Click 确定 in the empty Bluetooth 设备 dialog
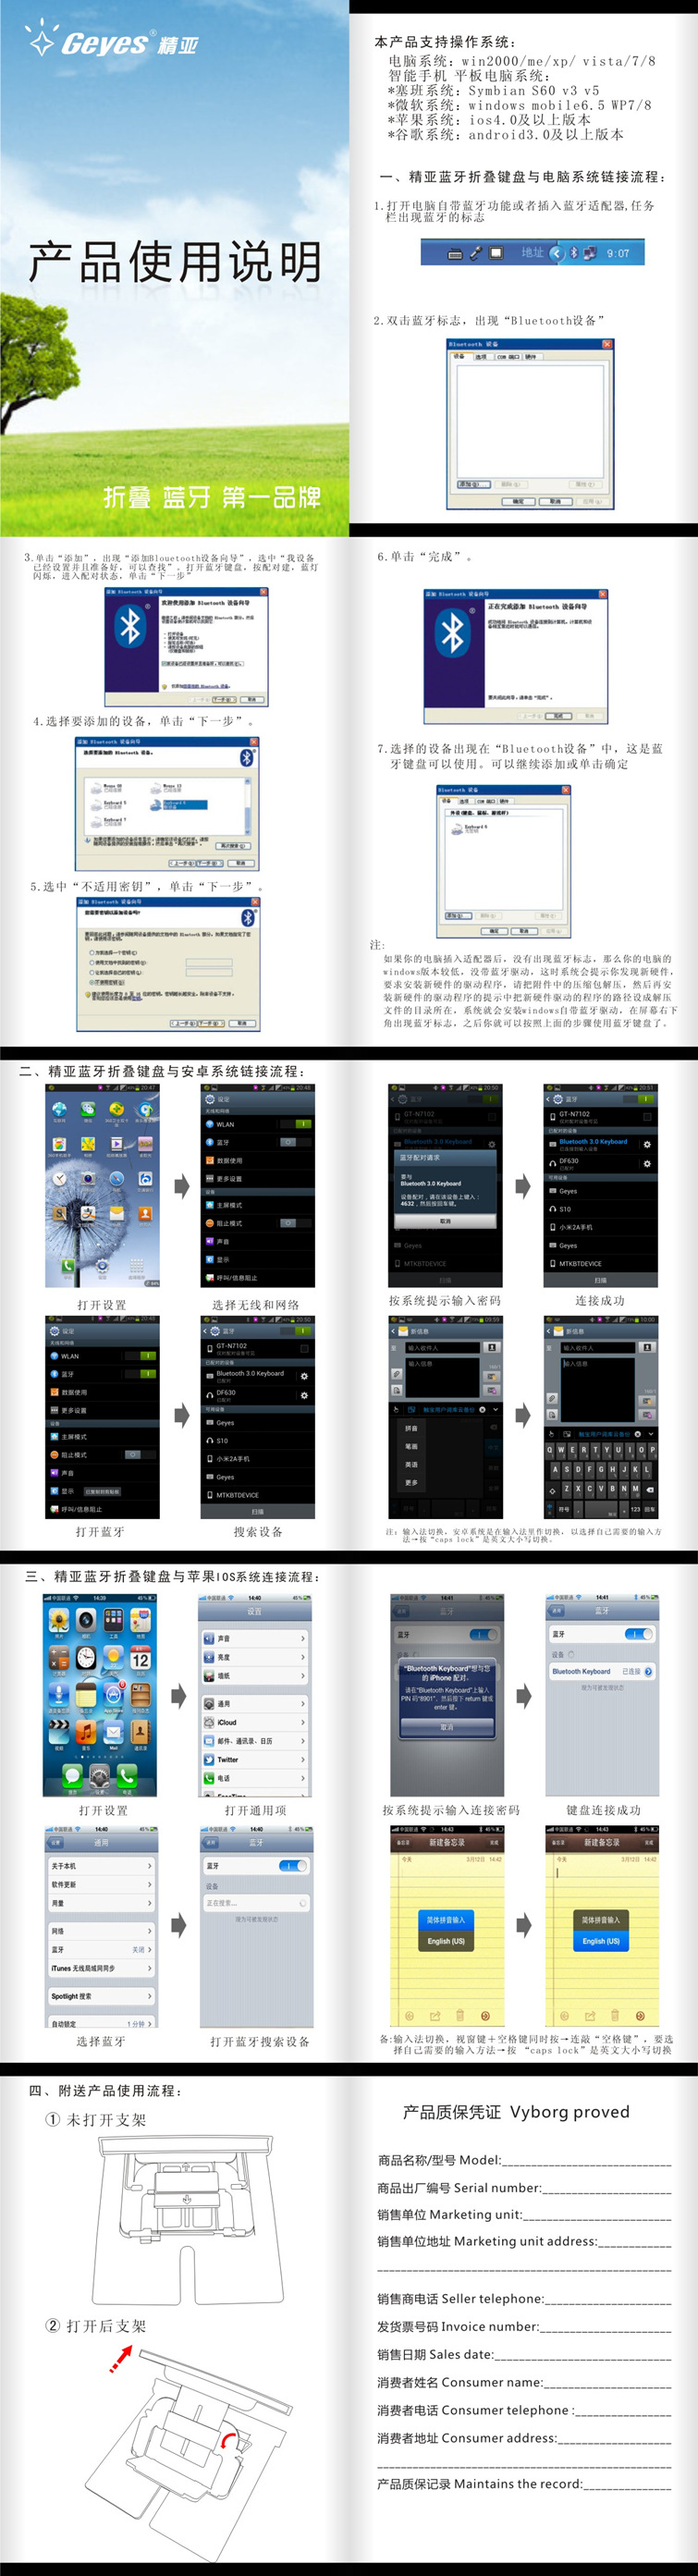This screenshot has width=698, height=2576. (519, 501)
